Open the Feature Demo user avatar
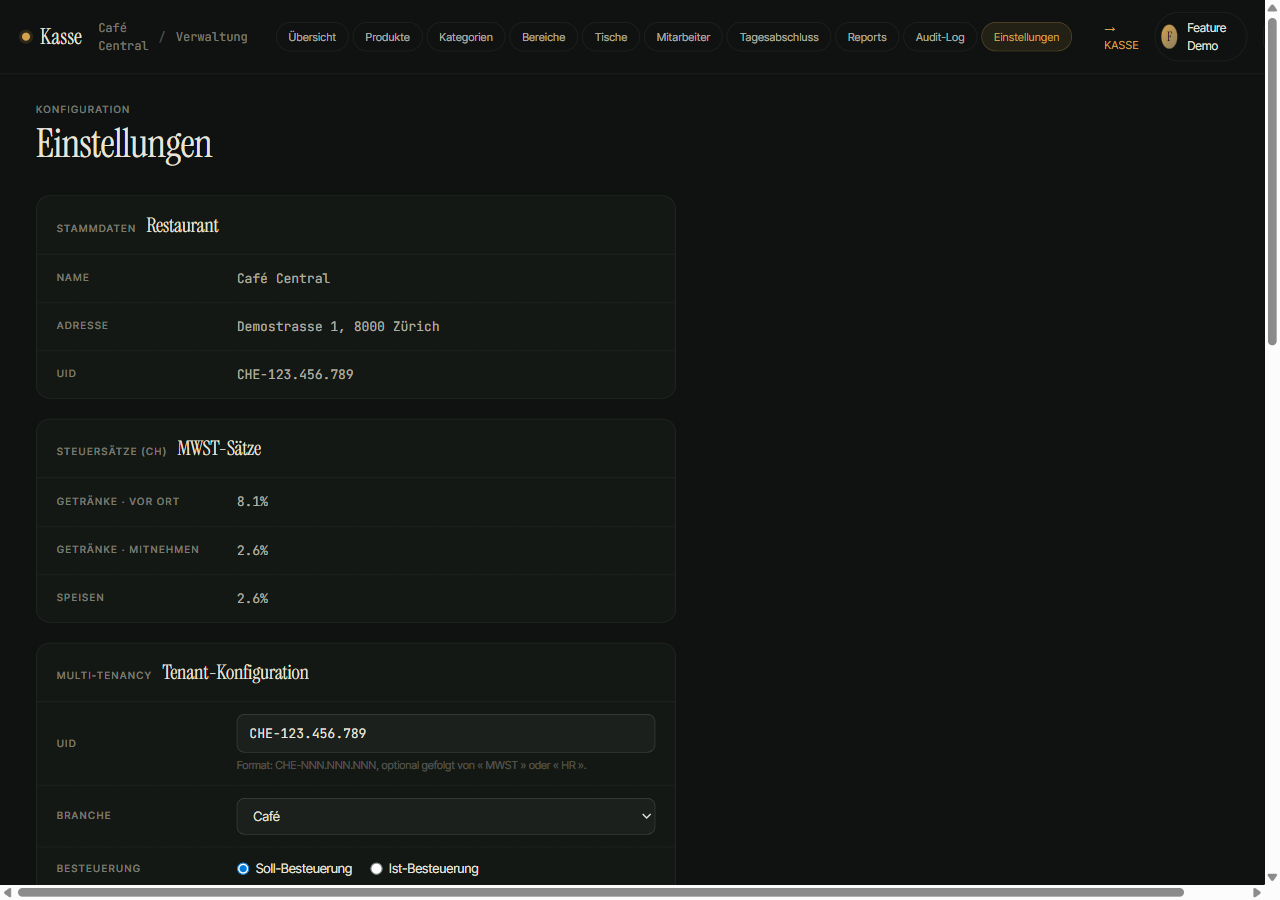Viewport: 1280px width, 900px height. click(1169, 37)
